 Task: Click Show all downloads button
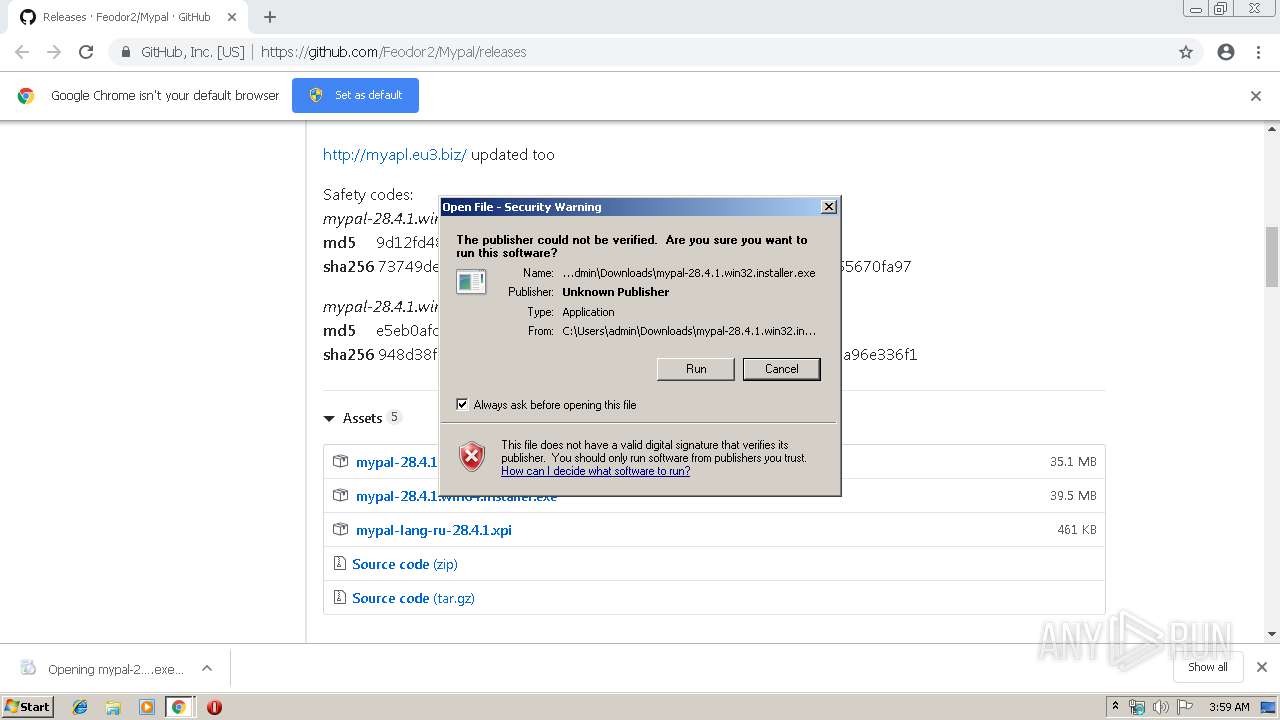[1208, 667]
